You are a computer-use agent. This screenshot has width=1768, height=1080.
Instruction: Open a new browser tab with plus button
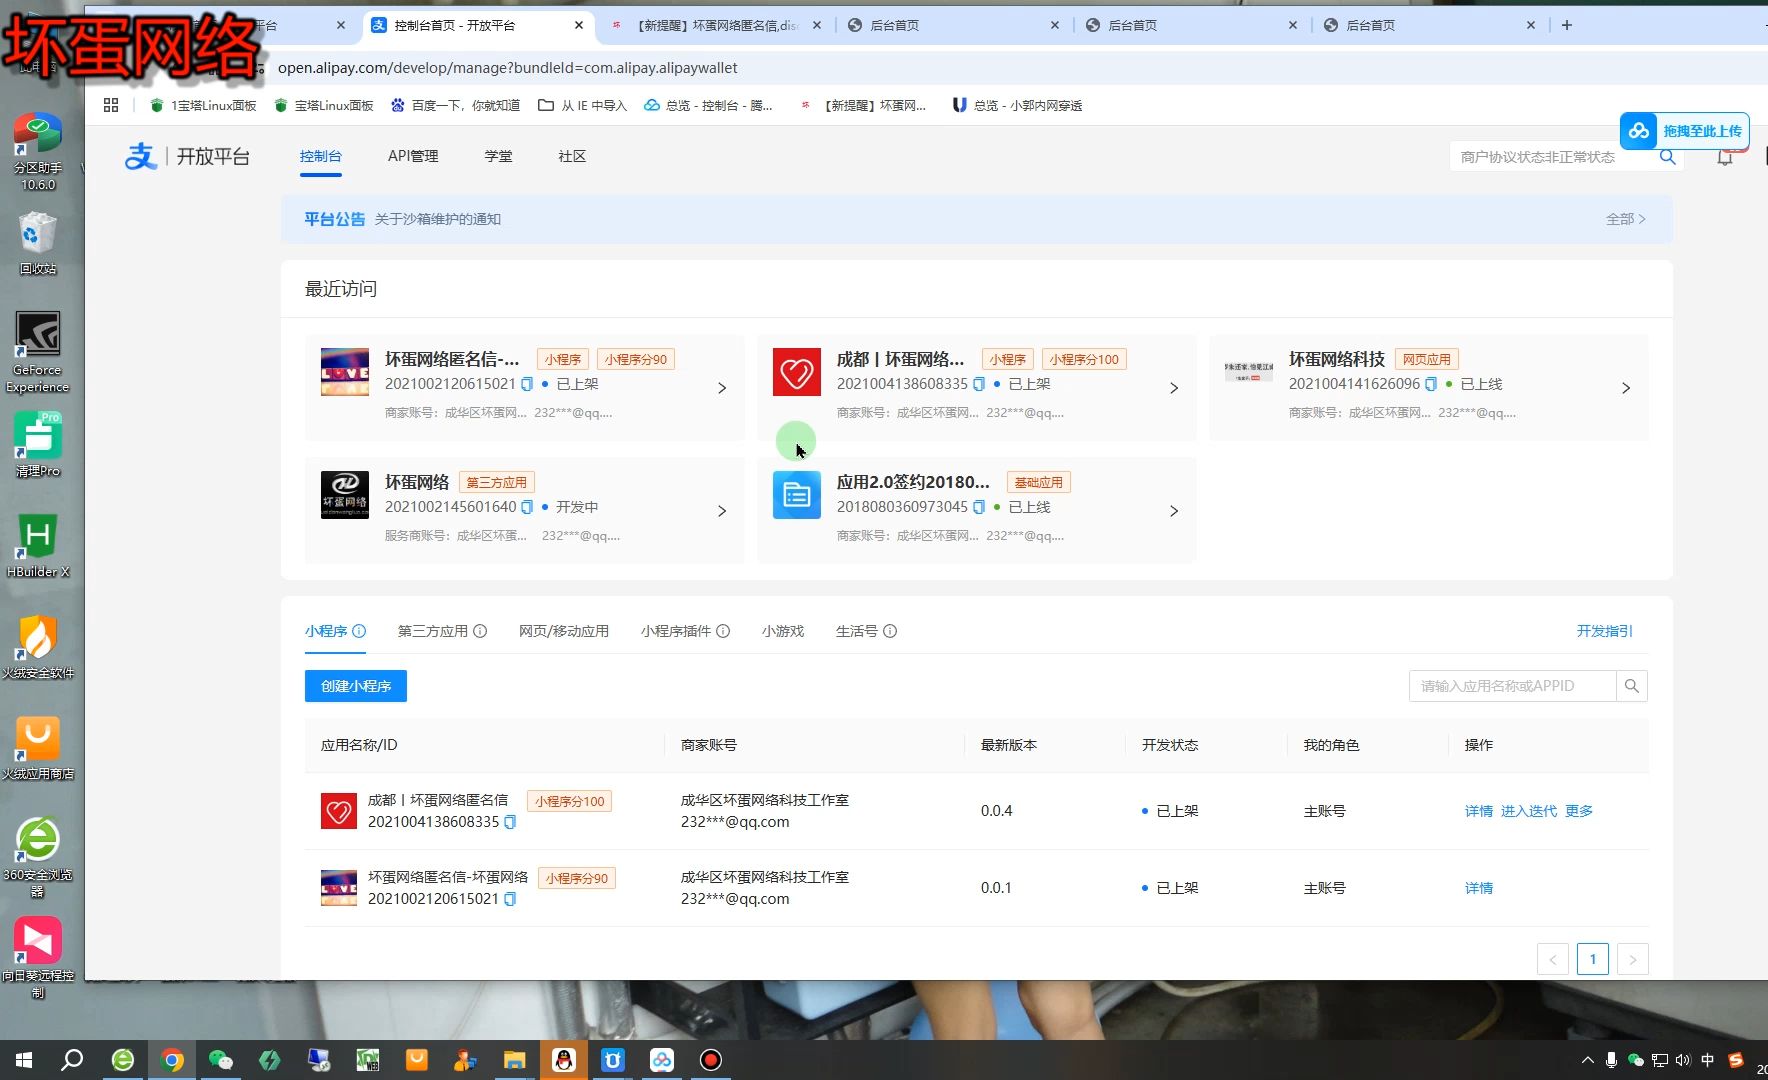(1567, 25)
